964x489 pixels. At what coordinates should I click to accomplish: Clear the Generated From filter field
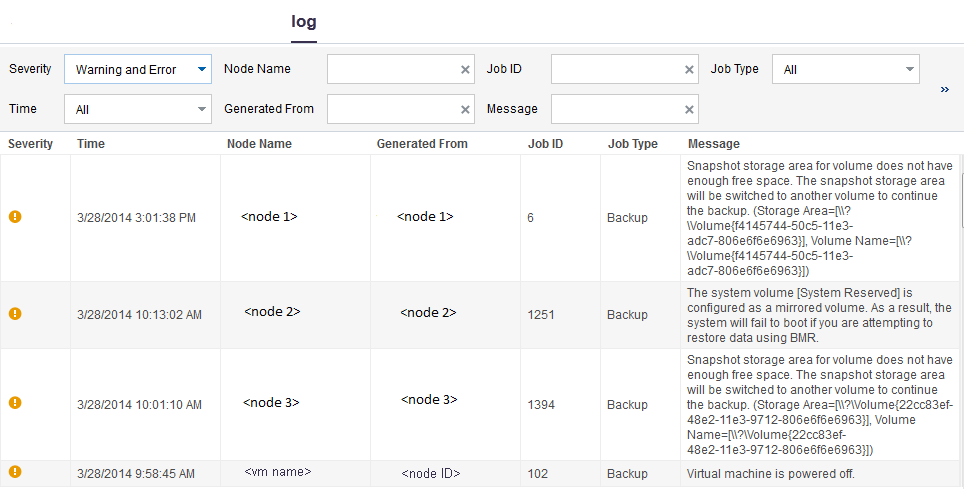(x=465, y=109)
